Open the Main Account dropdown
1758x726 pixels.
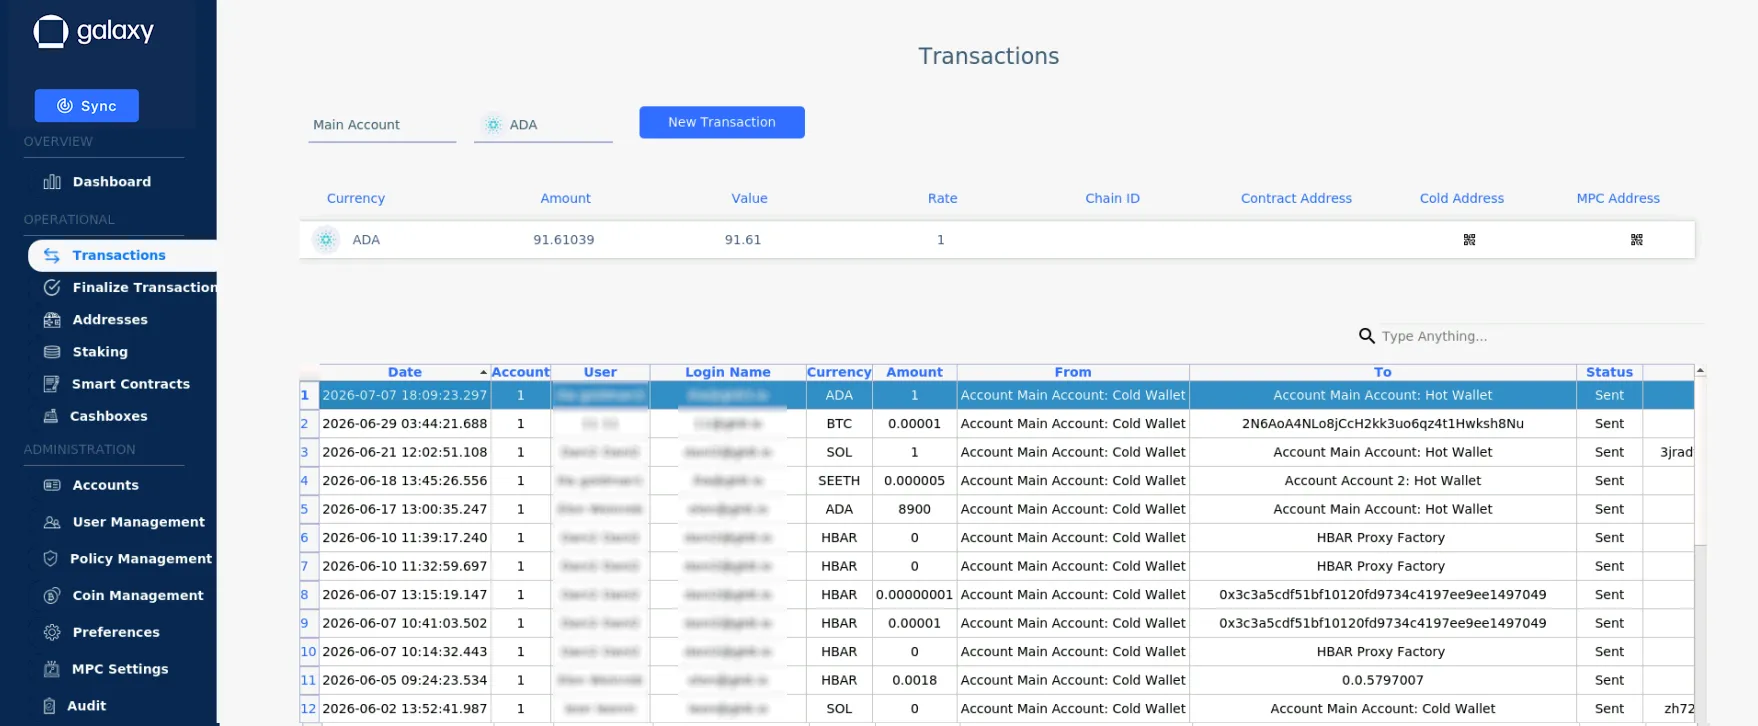(x=382, y=125)
